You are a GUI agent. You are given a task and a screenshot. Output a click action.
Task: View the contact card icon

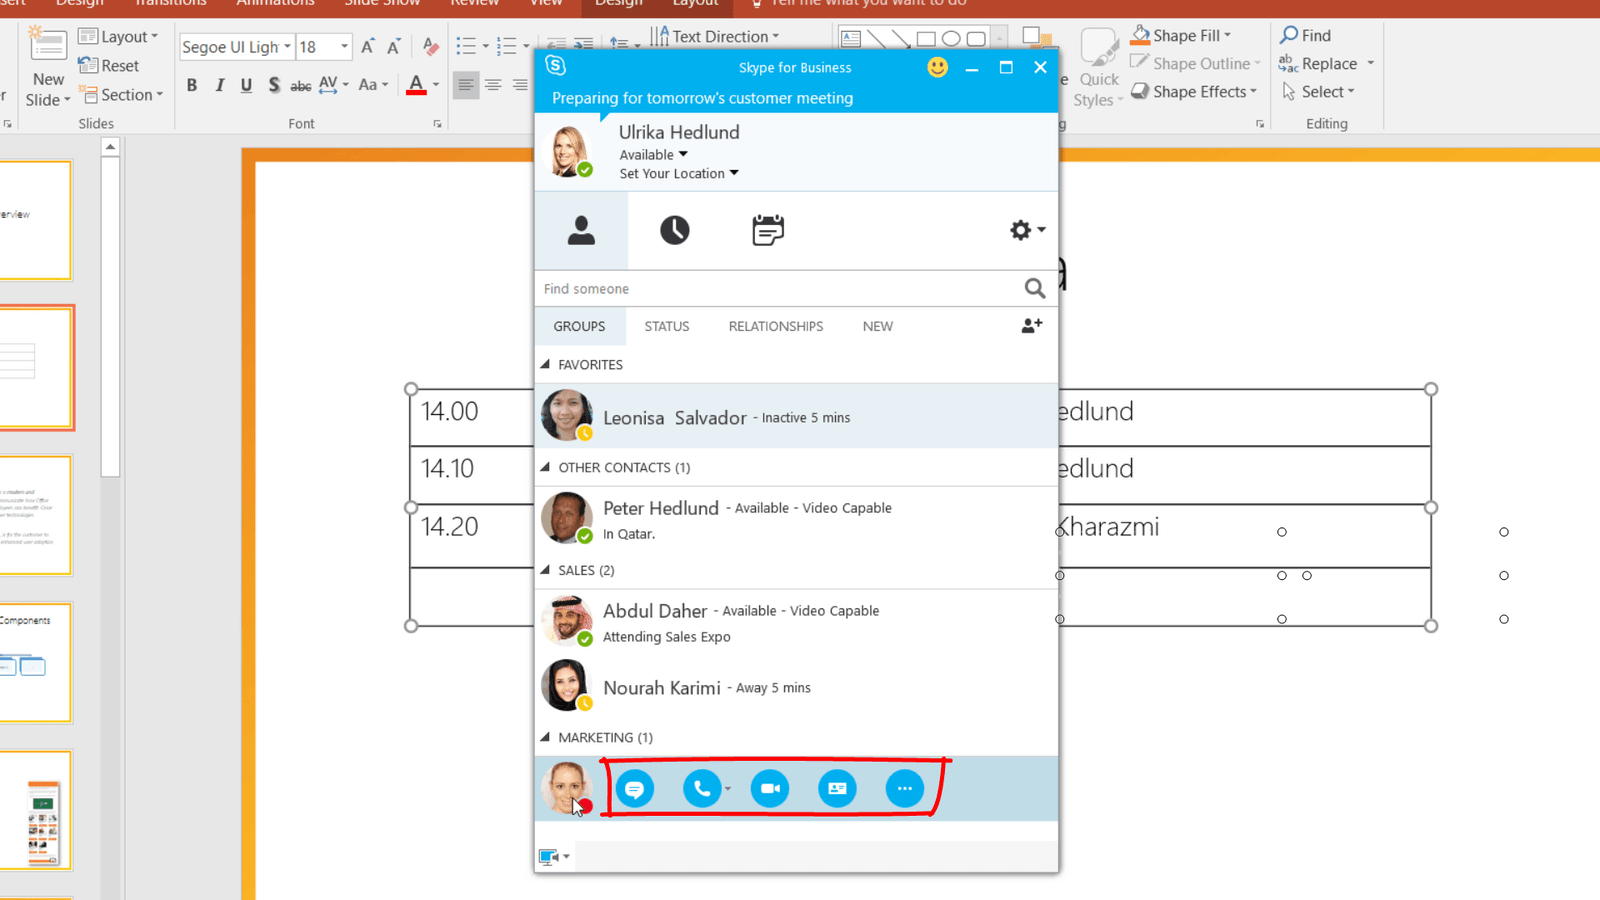click(x=837, y=789)
